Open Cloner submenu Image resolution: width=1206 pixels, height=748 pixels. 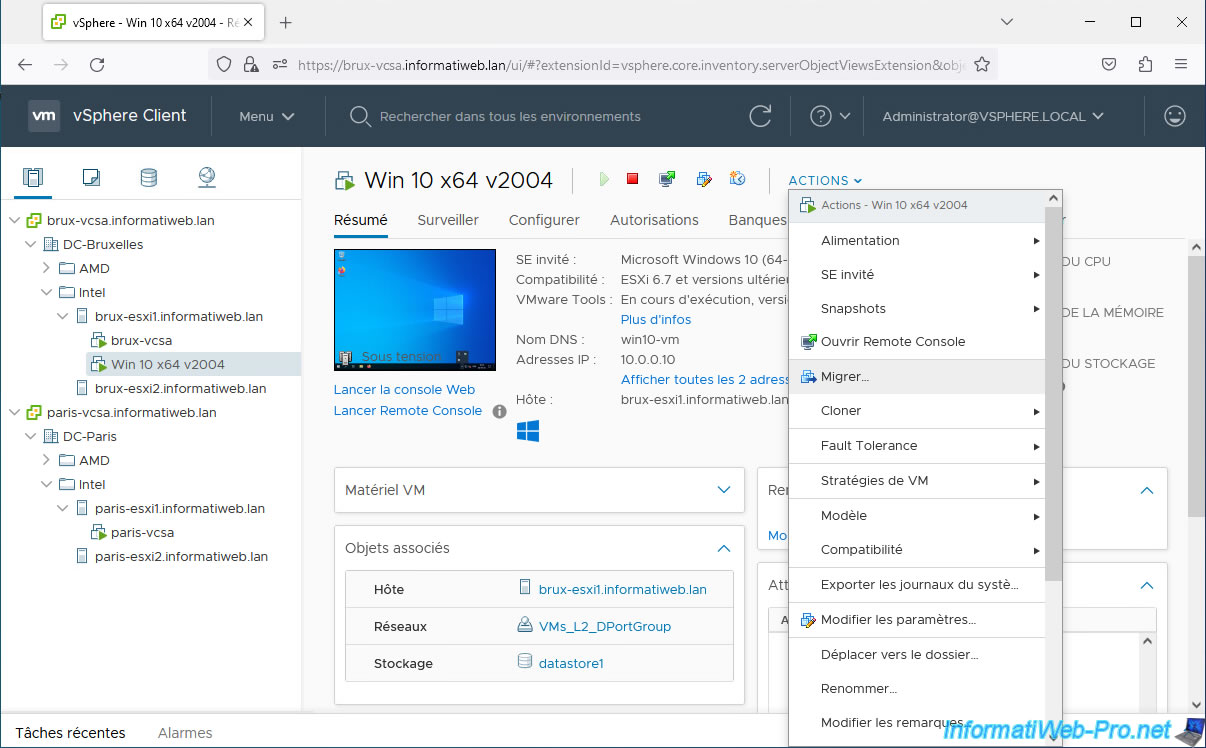918,410
